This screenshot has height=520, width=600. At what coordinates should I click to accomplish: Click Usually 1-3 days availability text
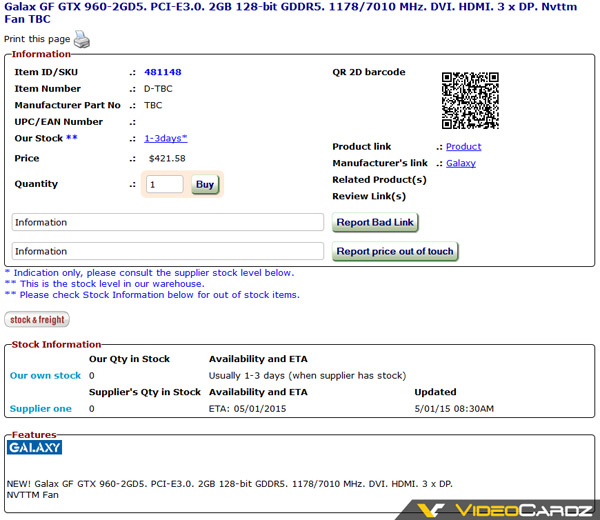pyautogui.click(x=307, y=376)
